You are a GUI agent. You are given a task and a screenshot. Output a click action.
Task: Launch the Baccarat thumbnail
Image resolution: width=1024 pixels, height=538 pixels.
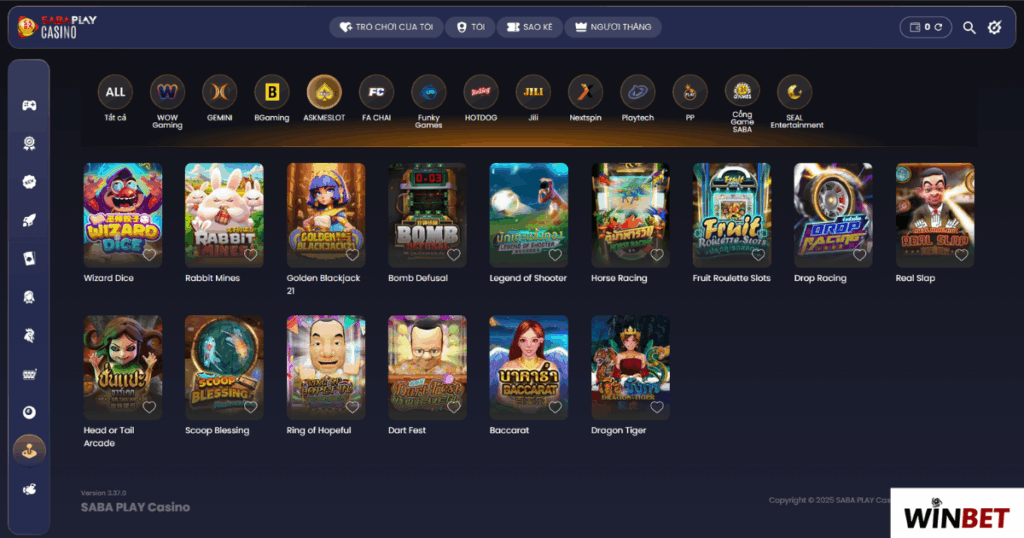(529, 367)
